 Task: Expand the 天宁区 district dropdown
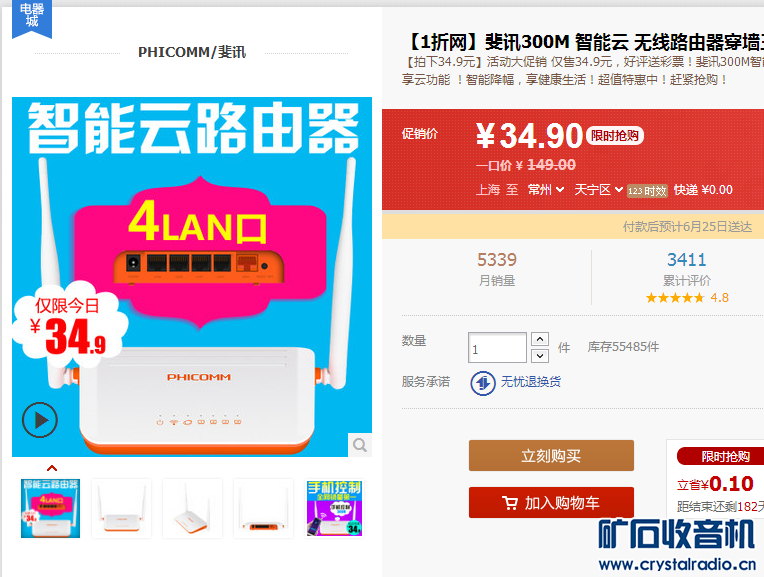click(x=598, y=190)
